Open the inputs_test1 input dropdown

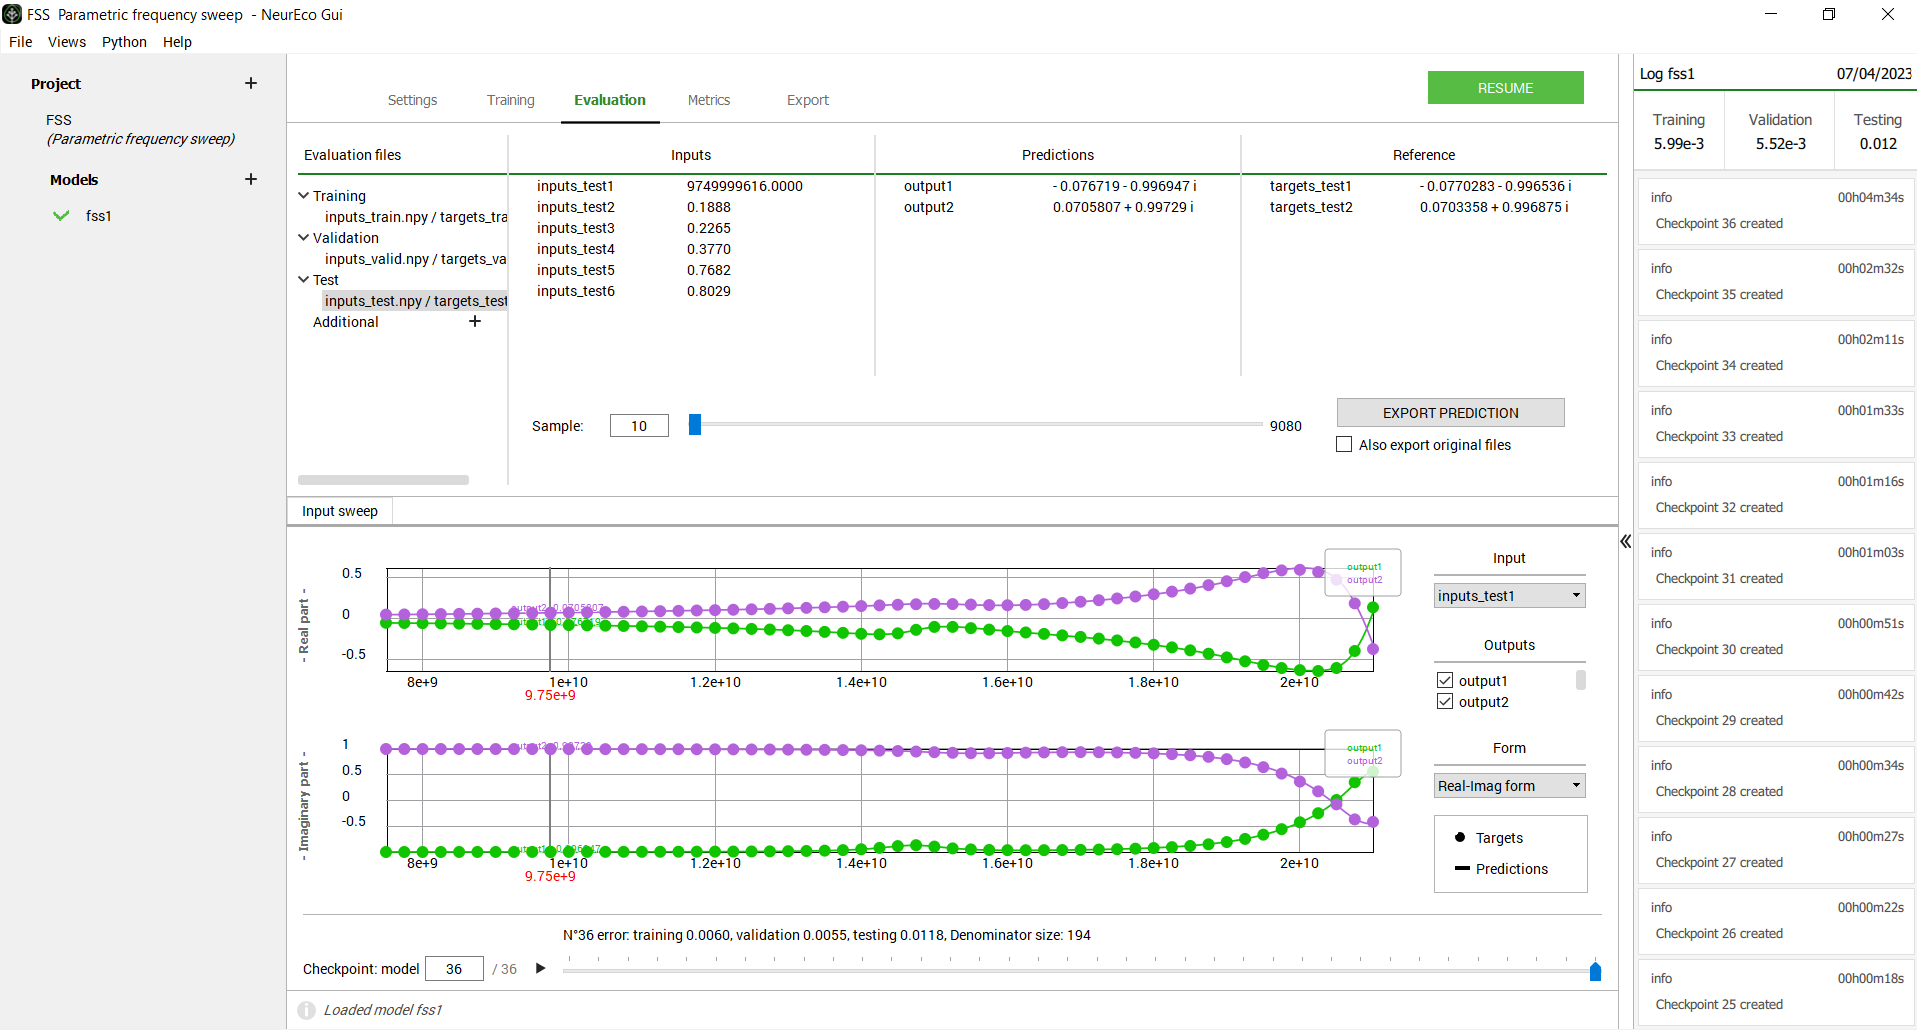[x=1509, y=595]
